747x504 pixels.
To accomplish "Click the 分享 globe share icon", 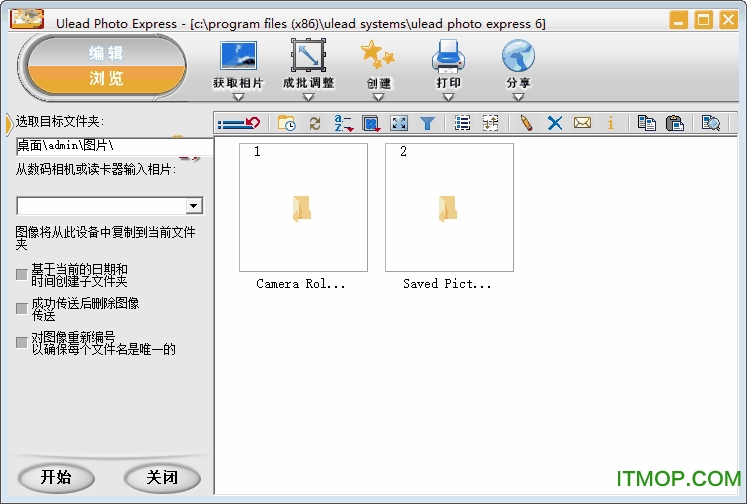I will [x=518, y=56].
